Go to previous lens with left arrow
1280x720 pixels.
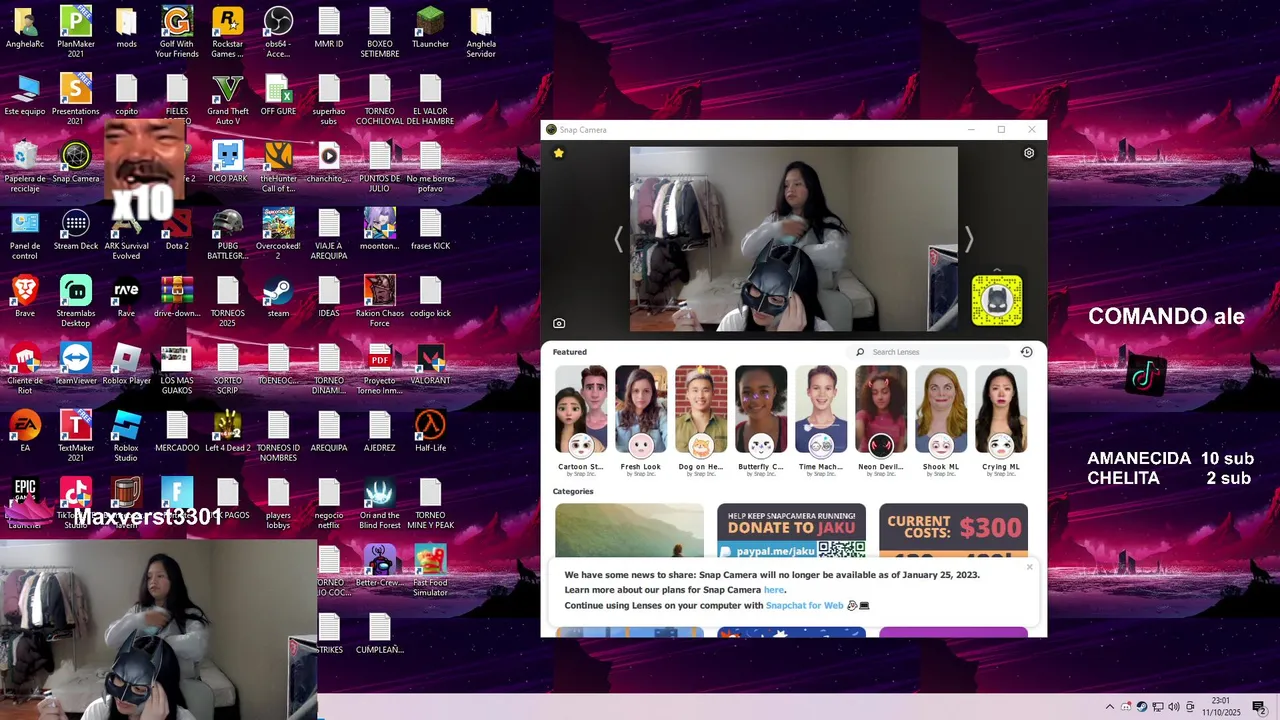618,239
